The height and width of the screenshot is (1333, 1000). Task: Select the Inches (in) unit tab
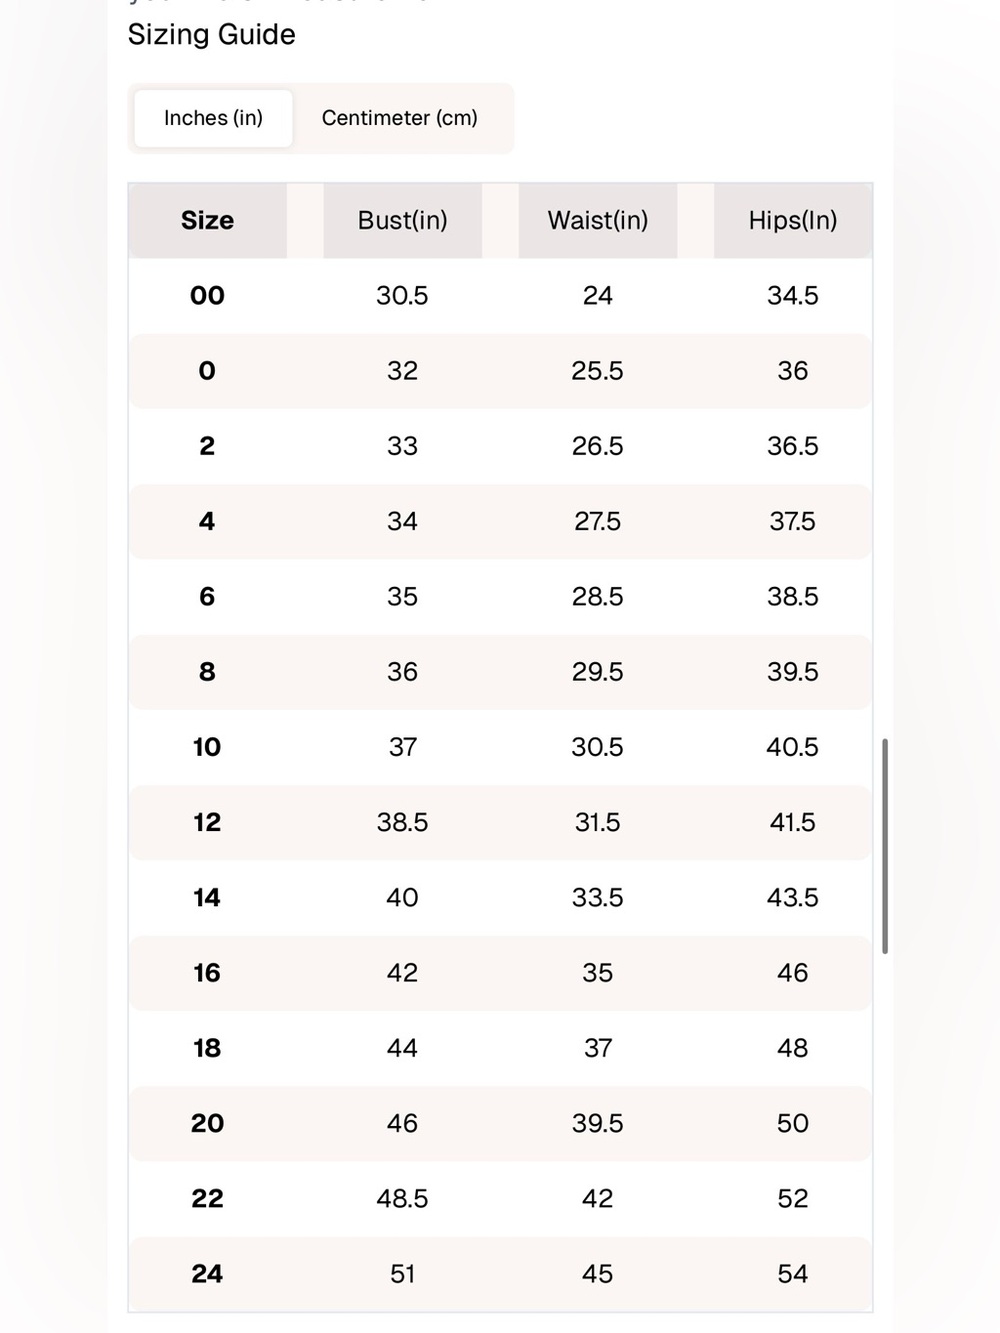[213, 118]
